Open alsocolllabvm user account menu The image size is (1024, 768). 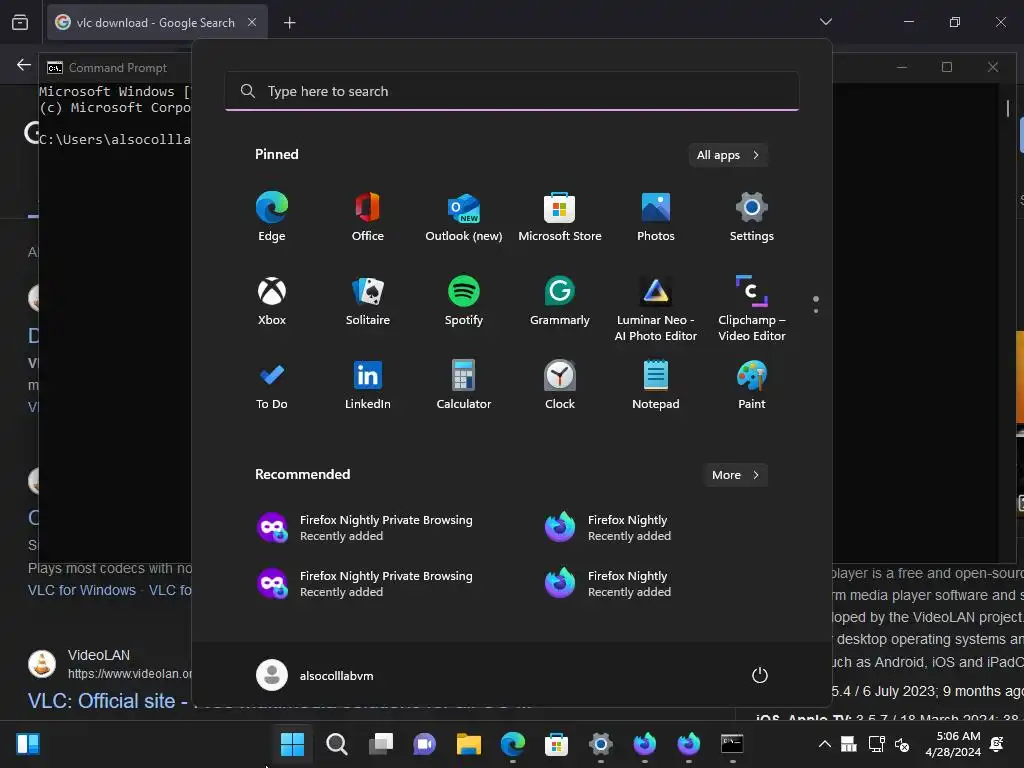[x=315, y=675]
